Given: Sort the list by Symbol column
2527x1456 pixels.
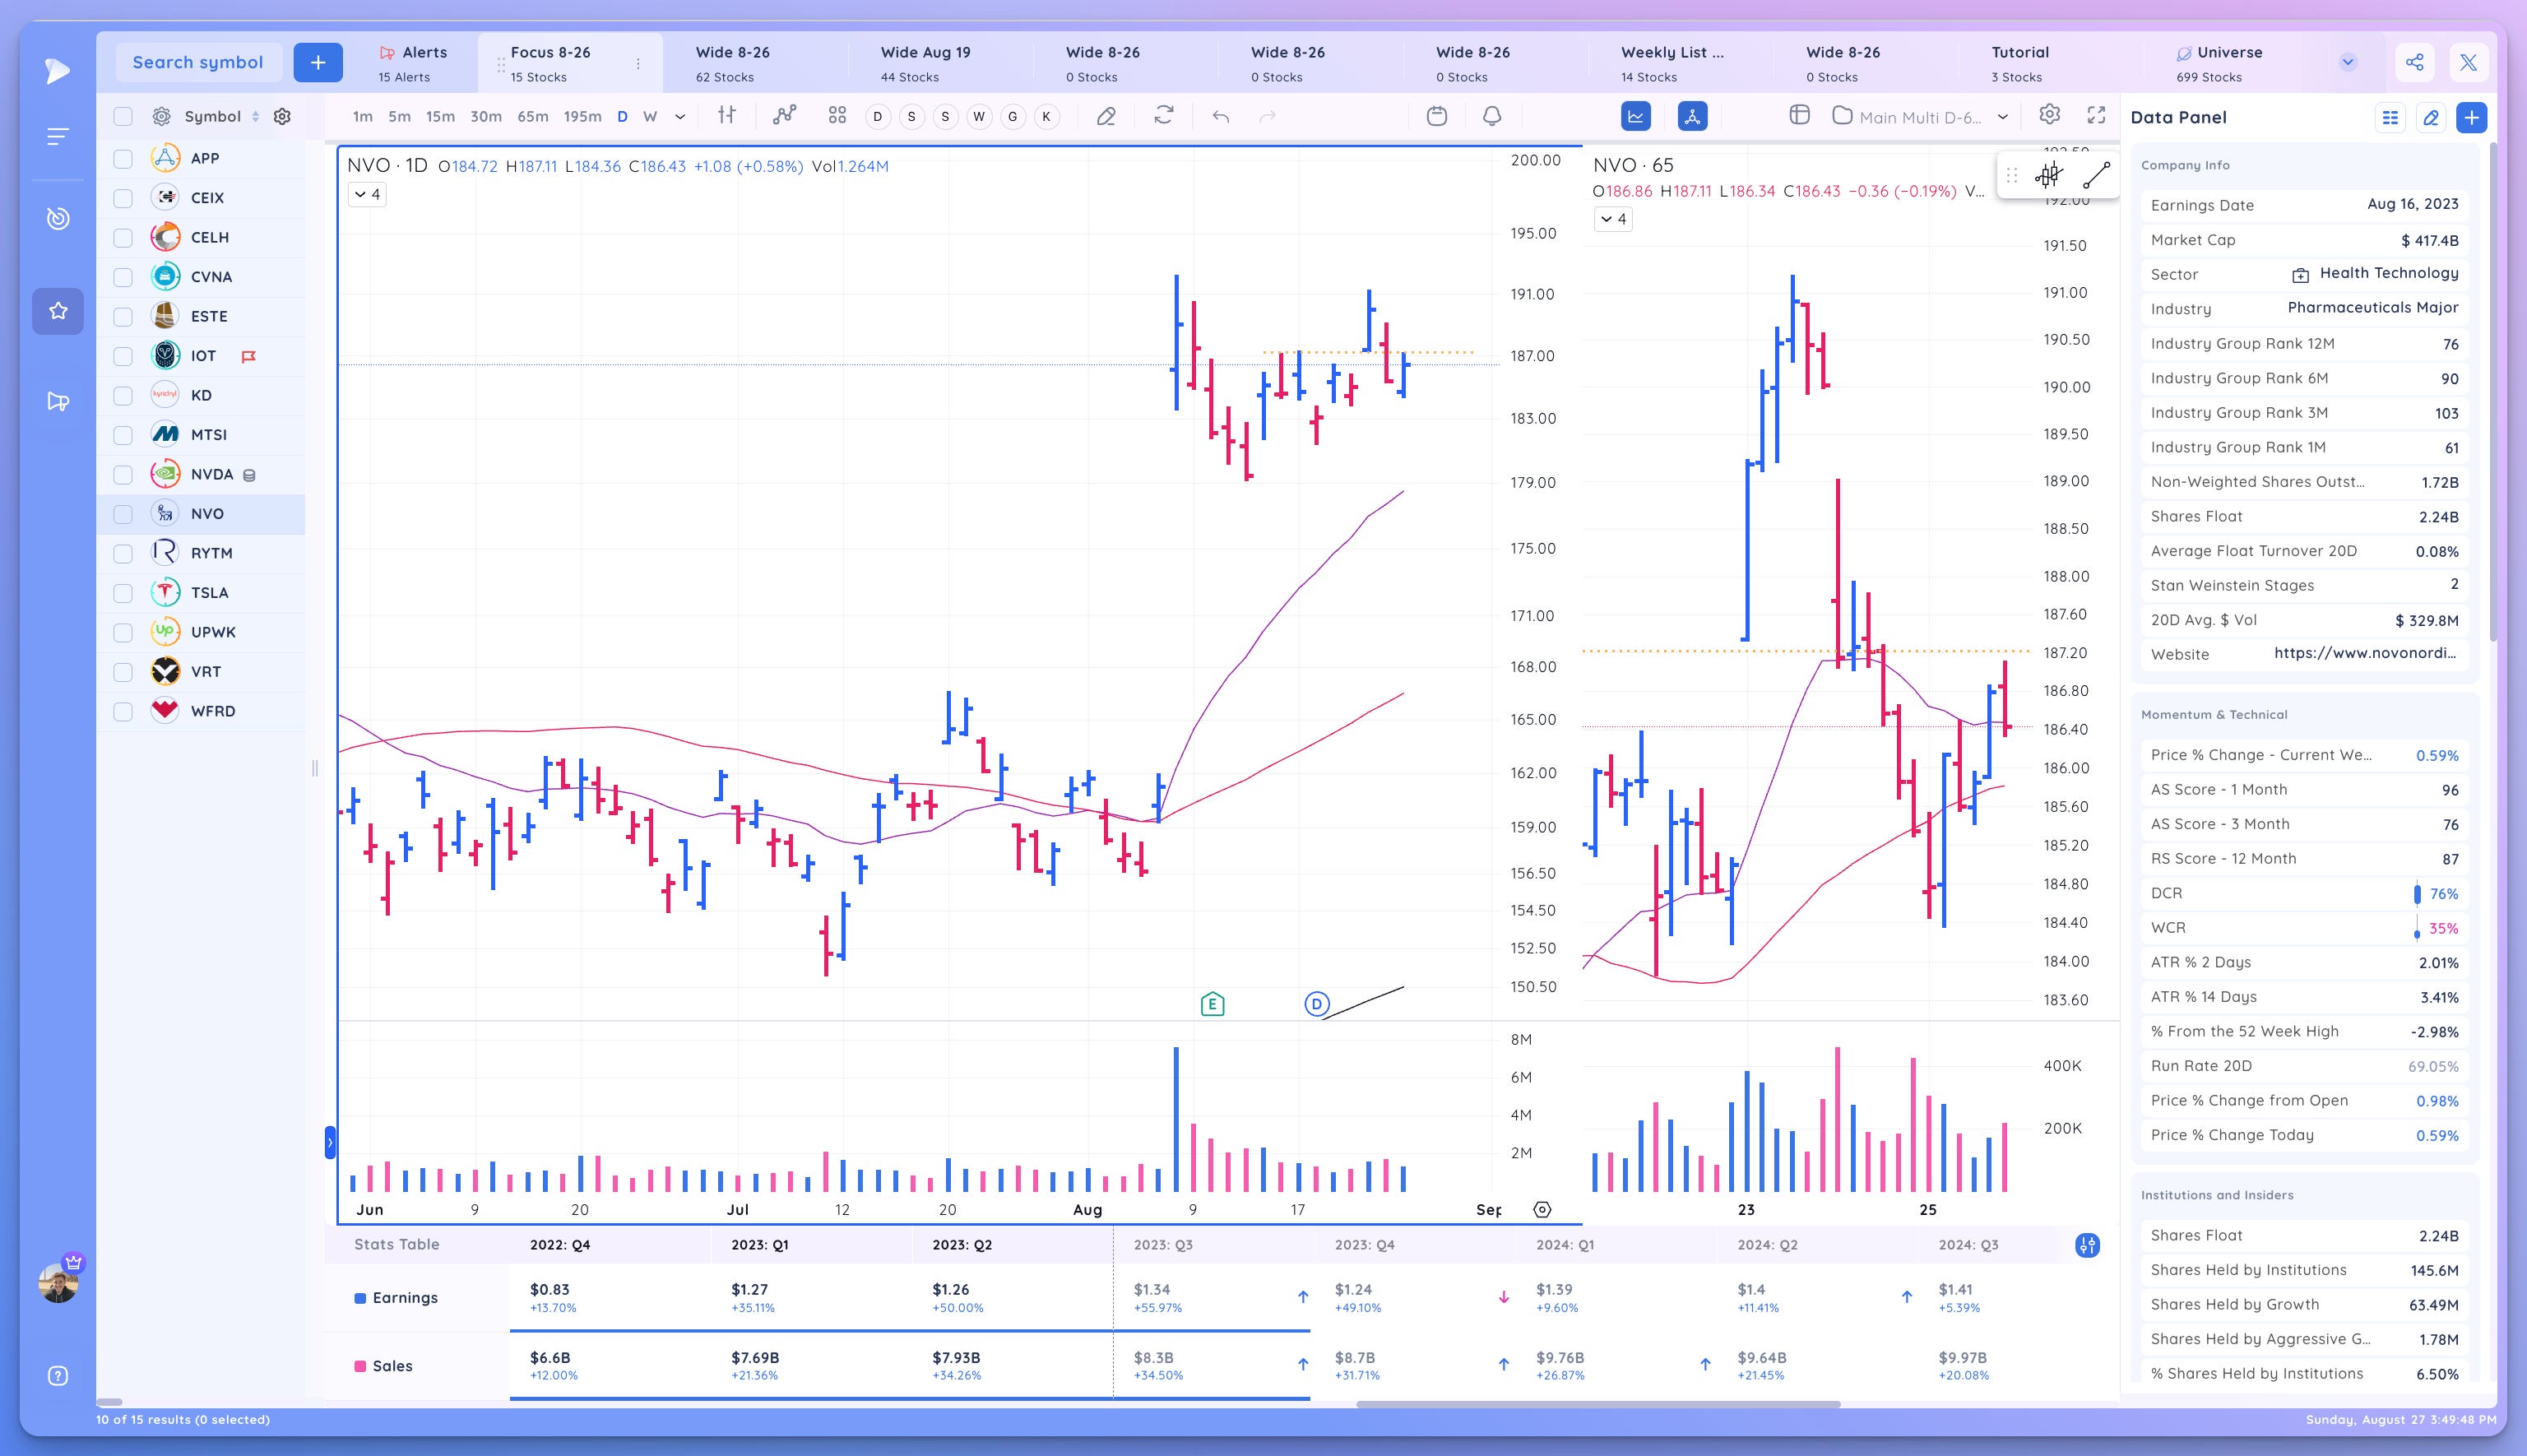Looking at the screenshot, I should tap(255, 117).
